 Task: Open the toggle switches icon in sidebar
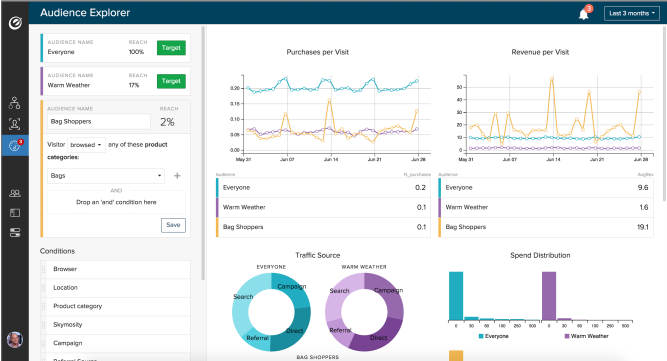tap(14, 233)
